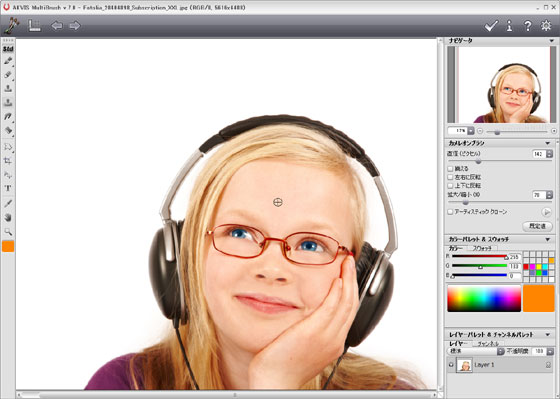560x399 pixels.
Task: Select the Hand pan tool
Action: (8, 218)
